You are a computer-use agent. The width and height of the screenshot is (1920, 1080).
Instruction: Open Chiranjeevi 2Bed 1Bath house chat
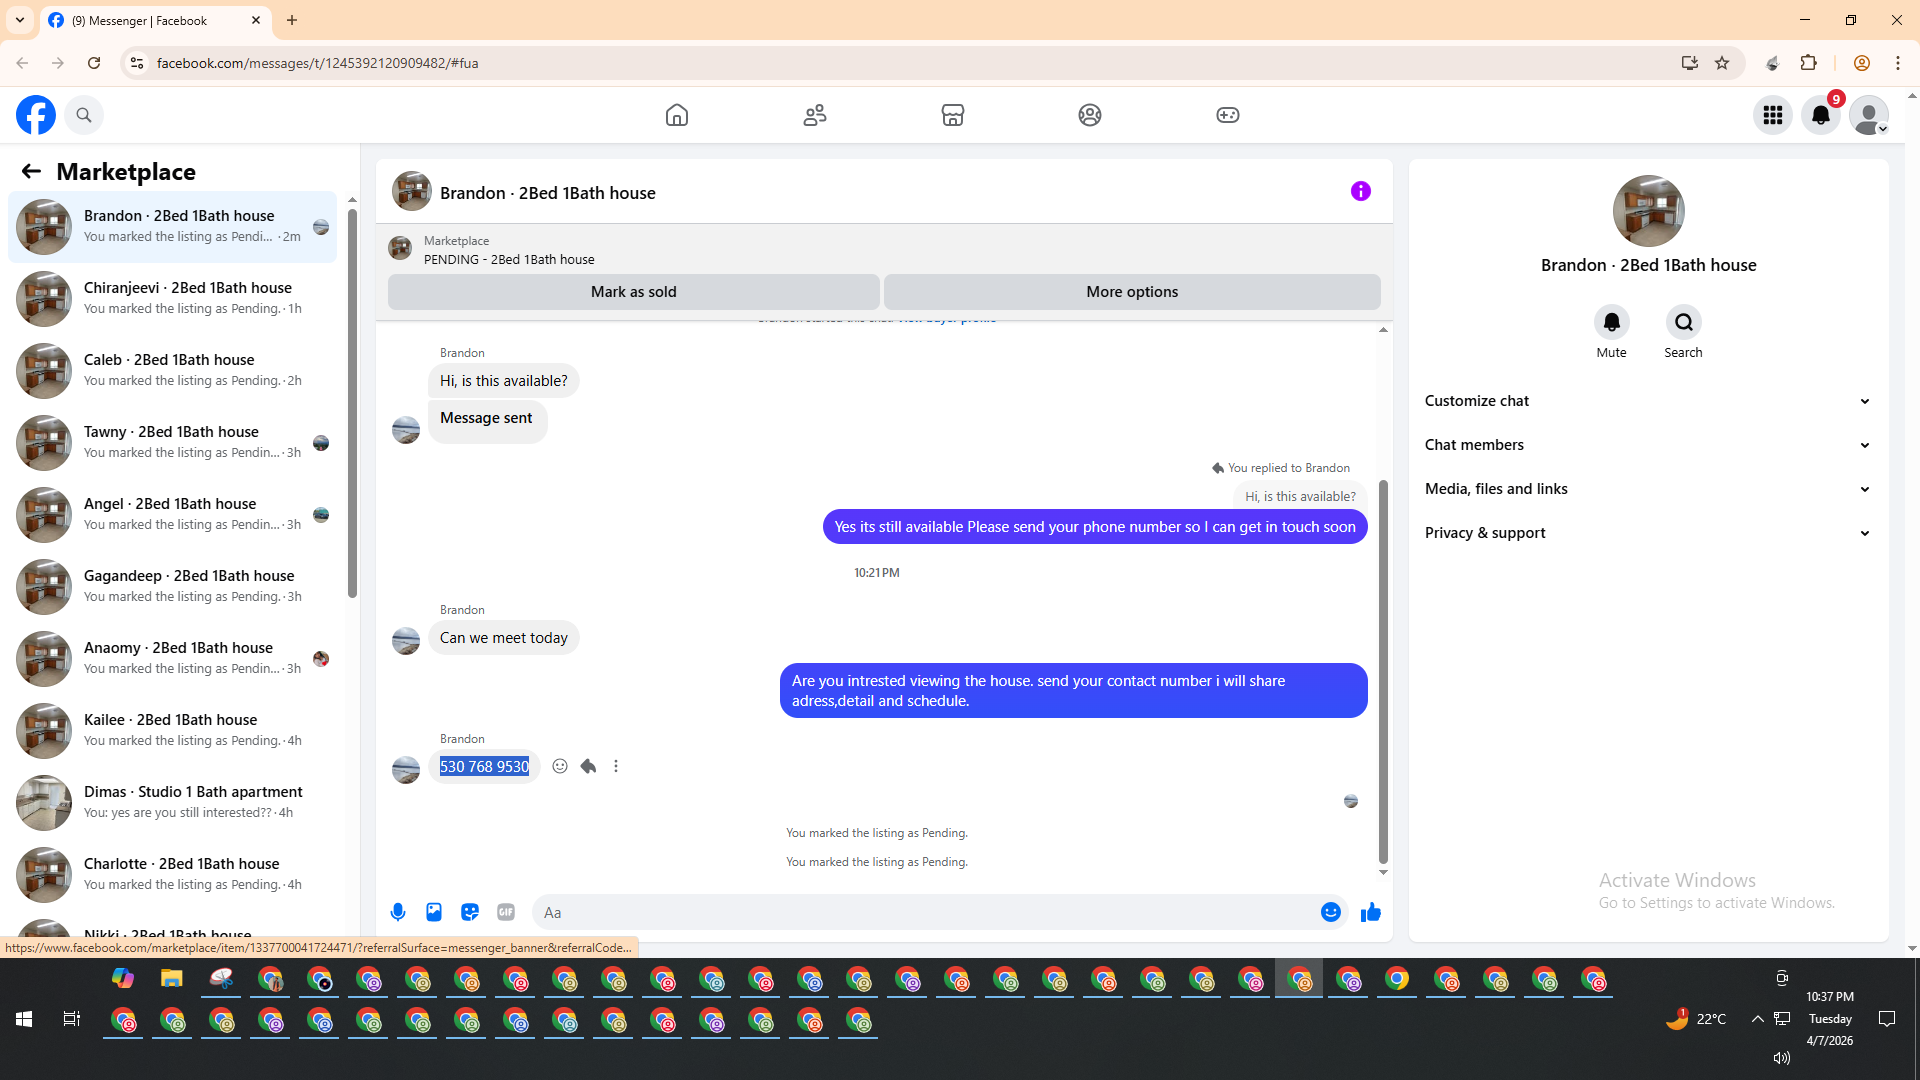click(173, 299)
